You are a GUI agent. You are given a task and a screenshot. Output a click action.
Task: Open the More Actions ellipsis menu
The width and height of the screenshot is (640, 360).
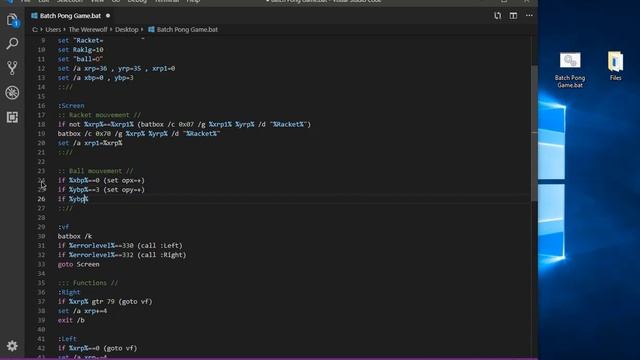pyautogui.click(x=529, y=16)
